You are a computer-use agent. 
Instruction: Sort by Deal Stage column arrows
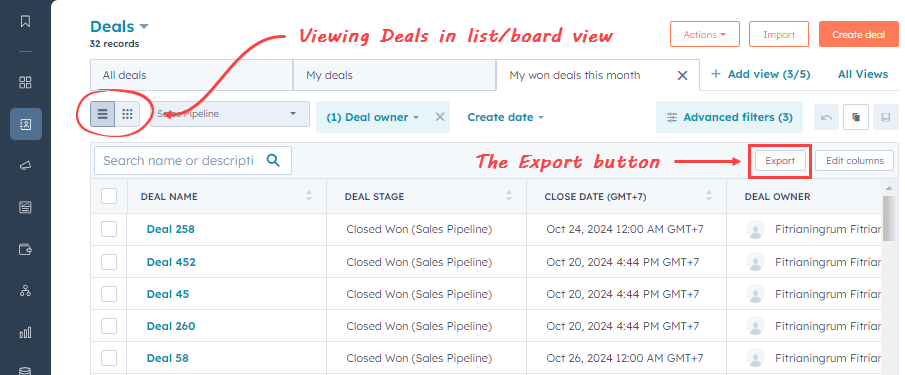508,196
